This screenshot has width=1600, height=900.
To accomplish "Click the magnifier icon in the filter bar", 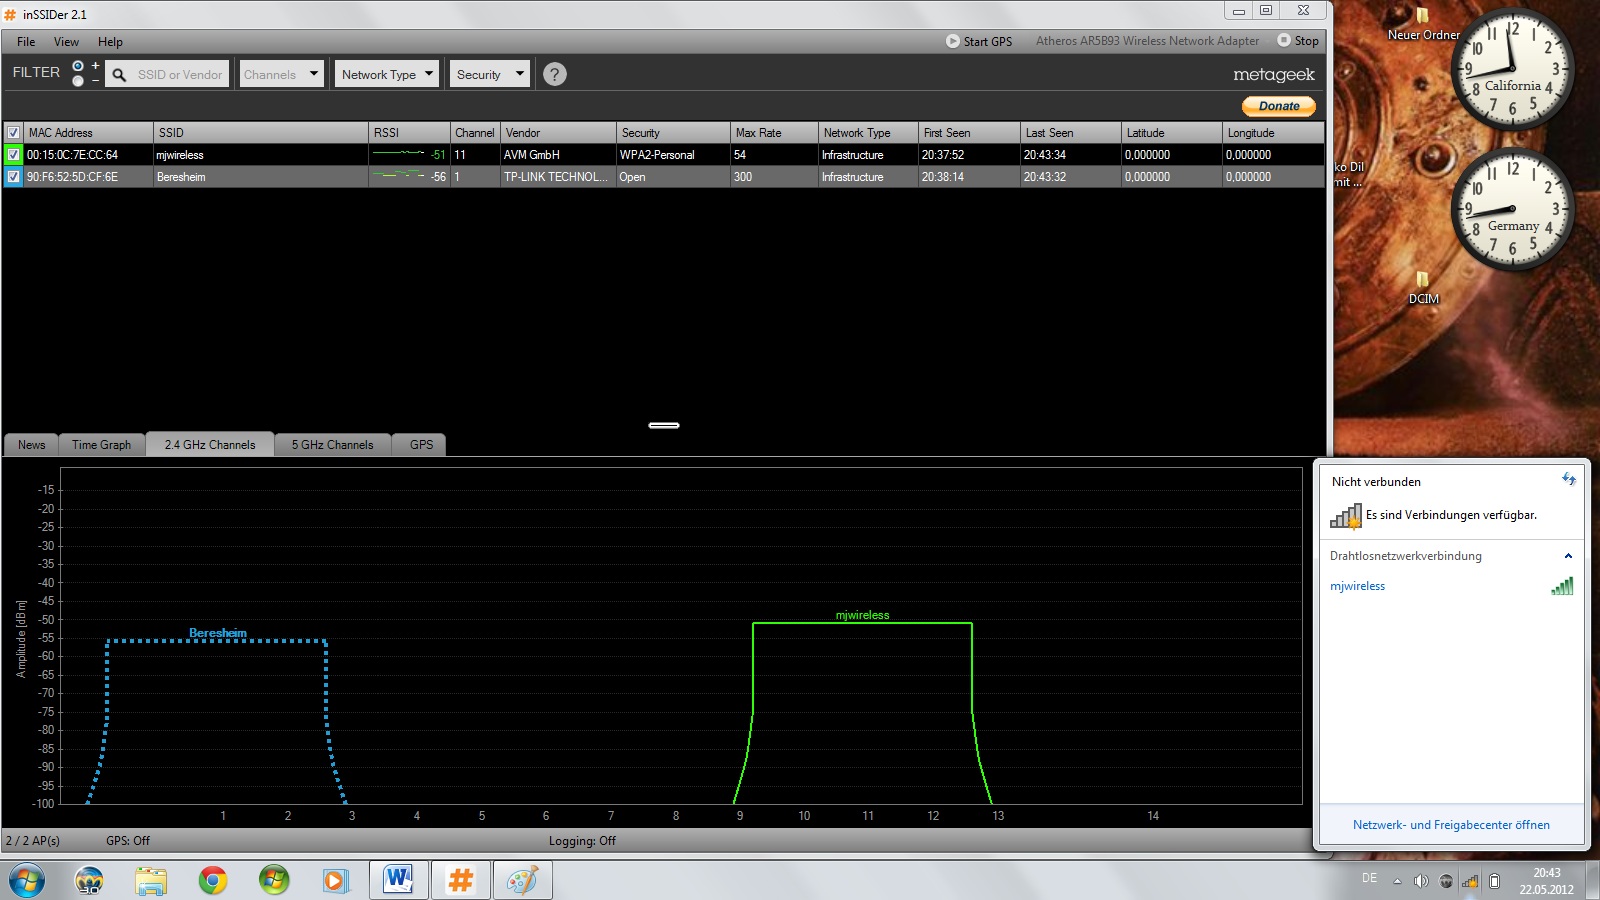I will [119, 74].
